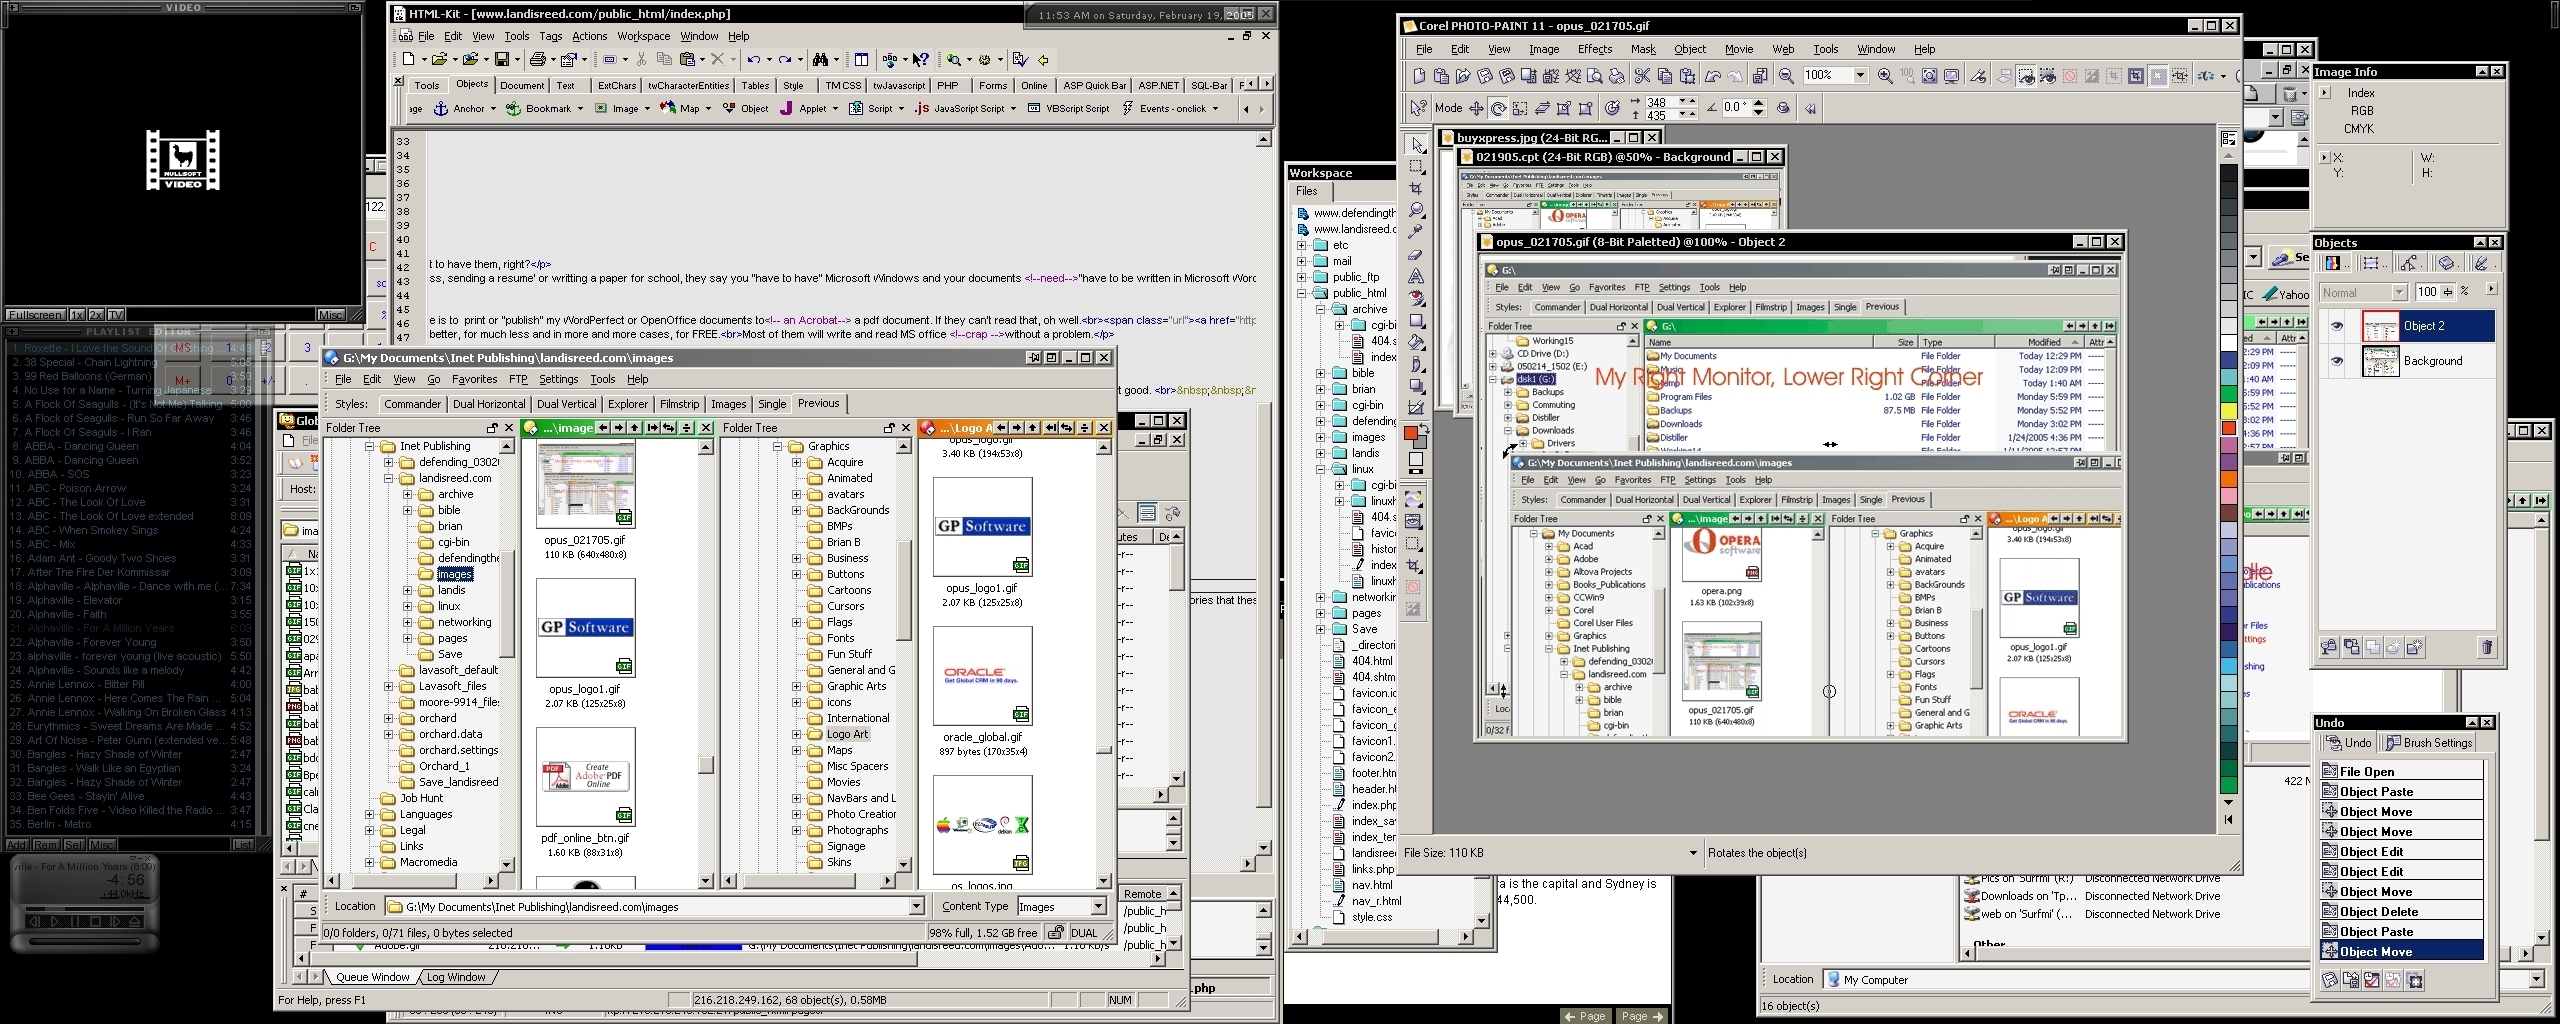This screenshot has width=2560, height=1024.
Task: Click the Paste icon in the PHOTO-PAINT toolbar
Action: point(1687,76)
